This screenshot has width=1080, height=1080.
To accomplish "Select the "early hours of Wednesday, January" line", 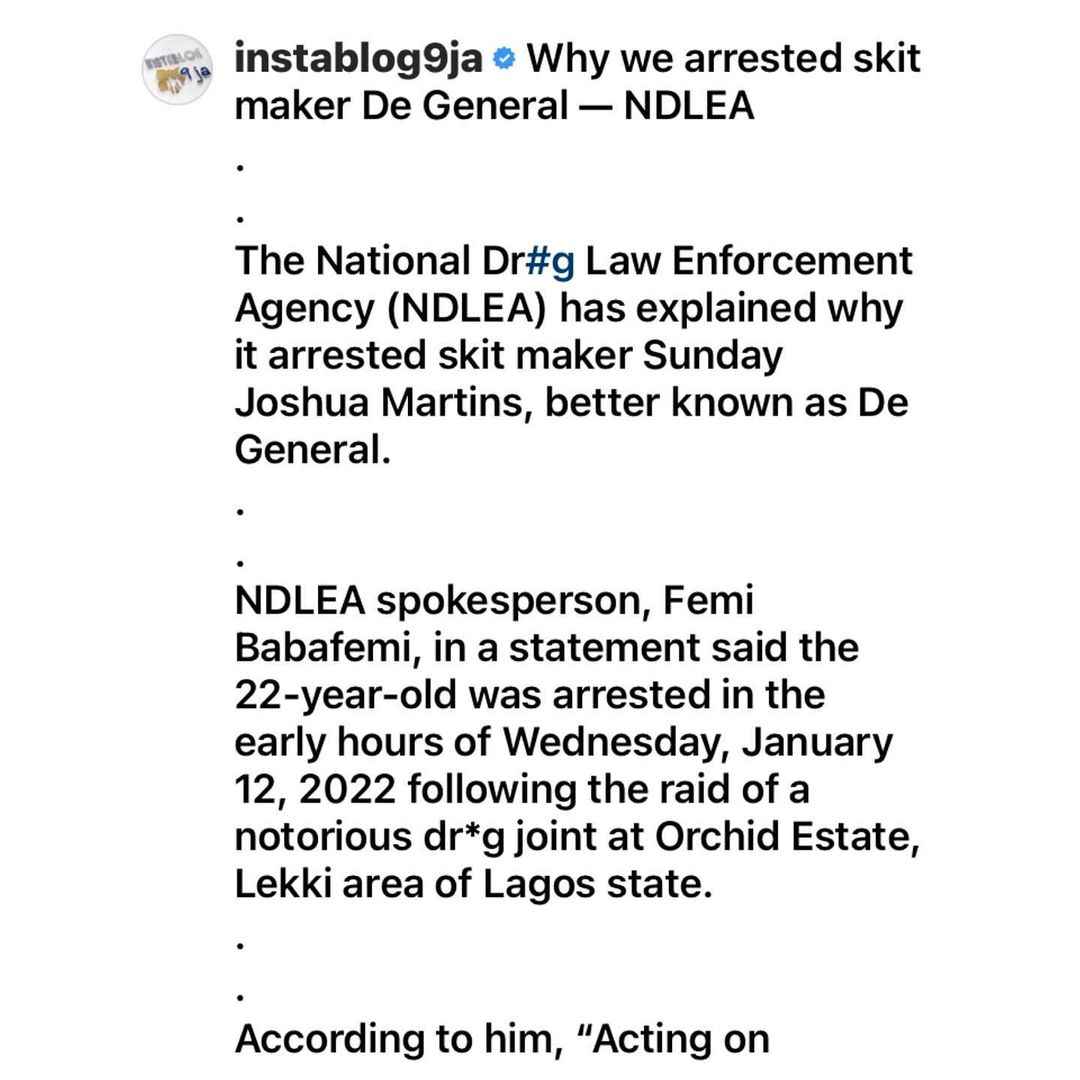I will pyautogui.click(x=563, y=743).
